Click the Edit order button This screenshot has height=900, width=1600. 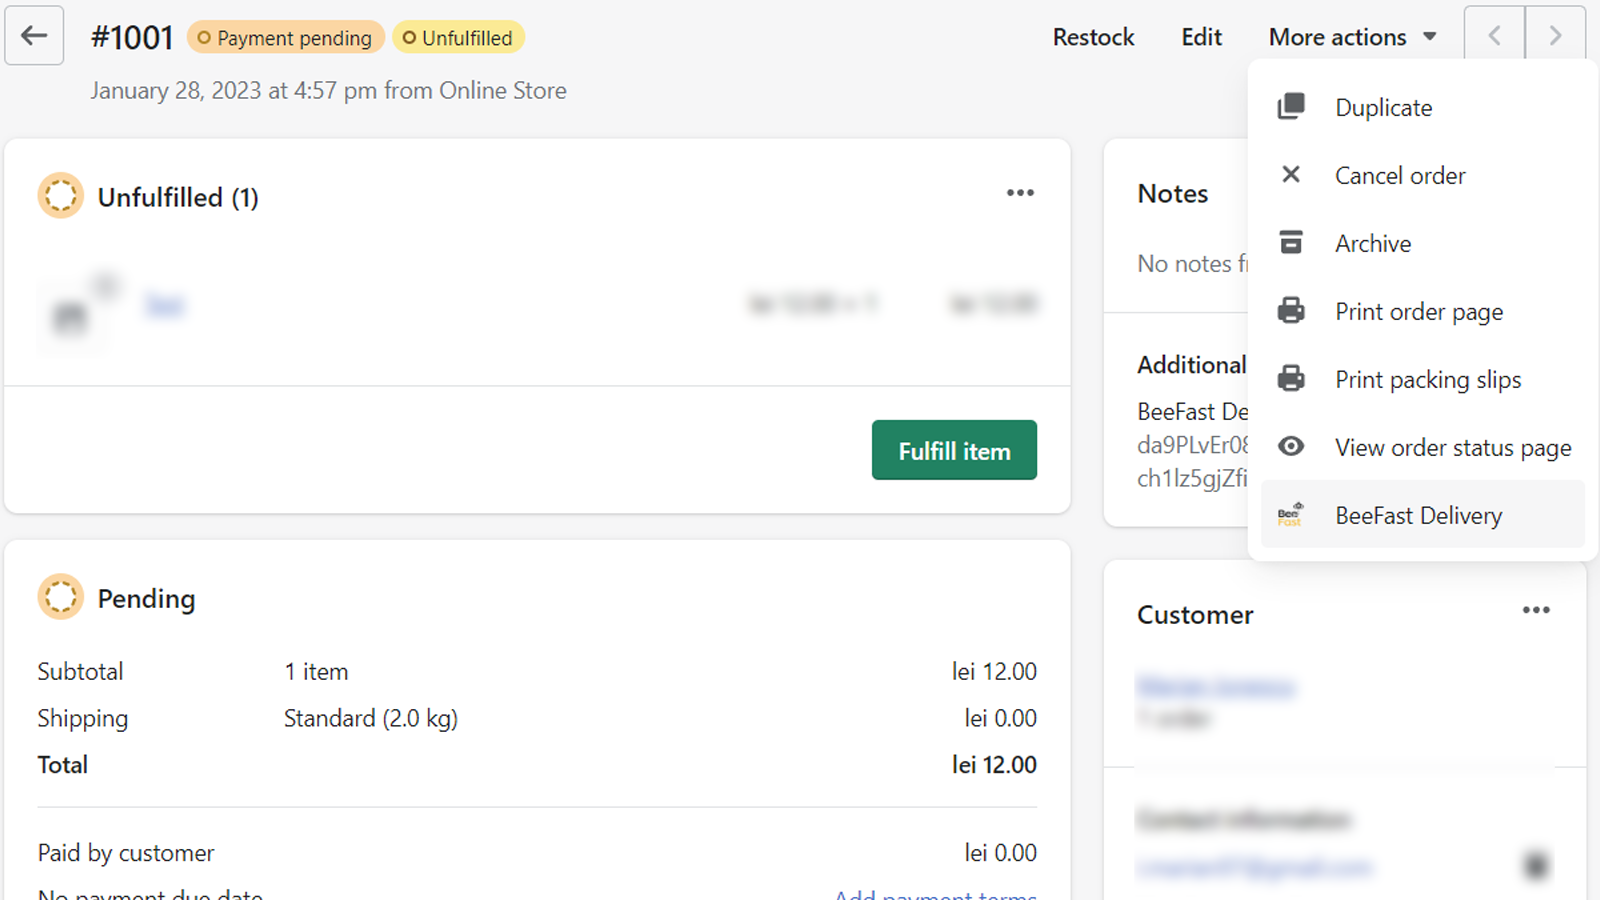(x=1201, y=37)
